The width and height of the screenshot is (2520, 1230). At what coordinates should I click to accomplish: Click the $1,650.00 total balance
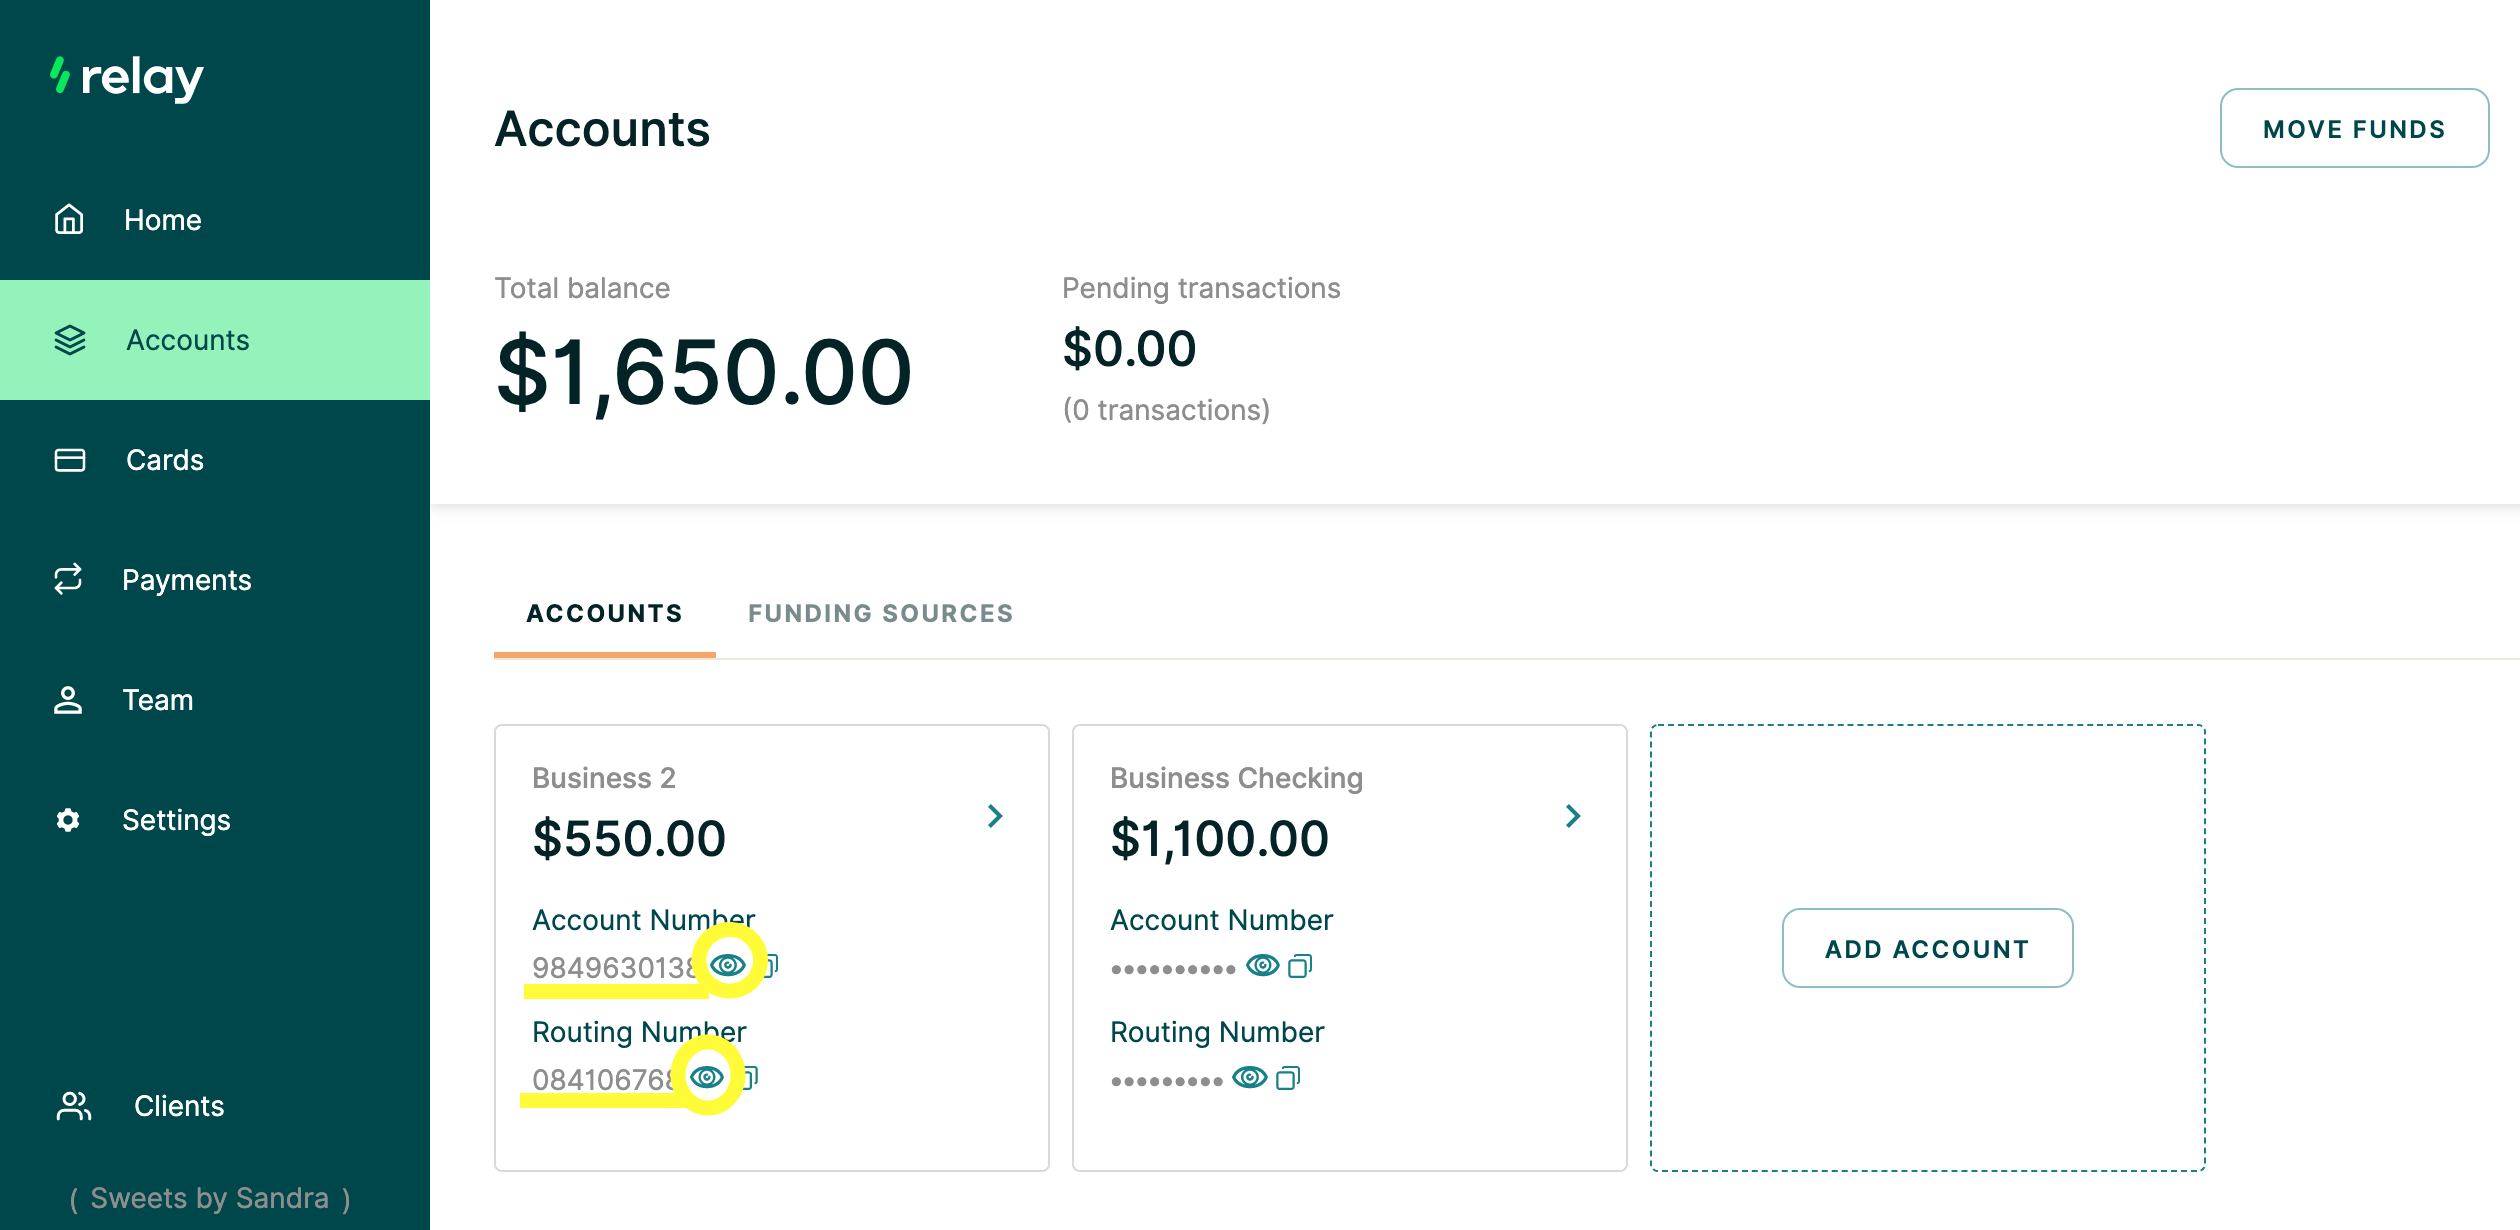704,373
